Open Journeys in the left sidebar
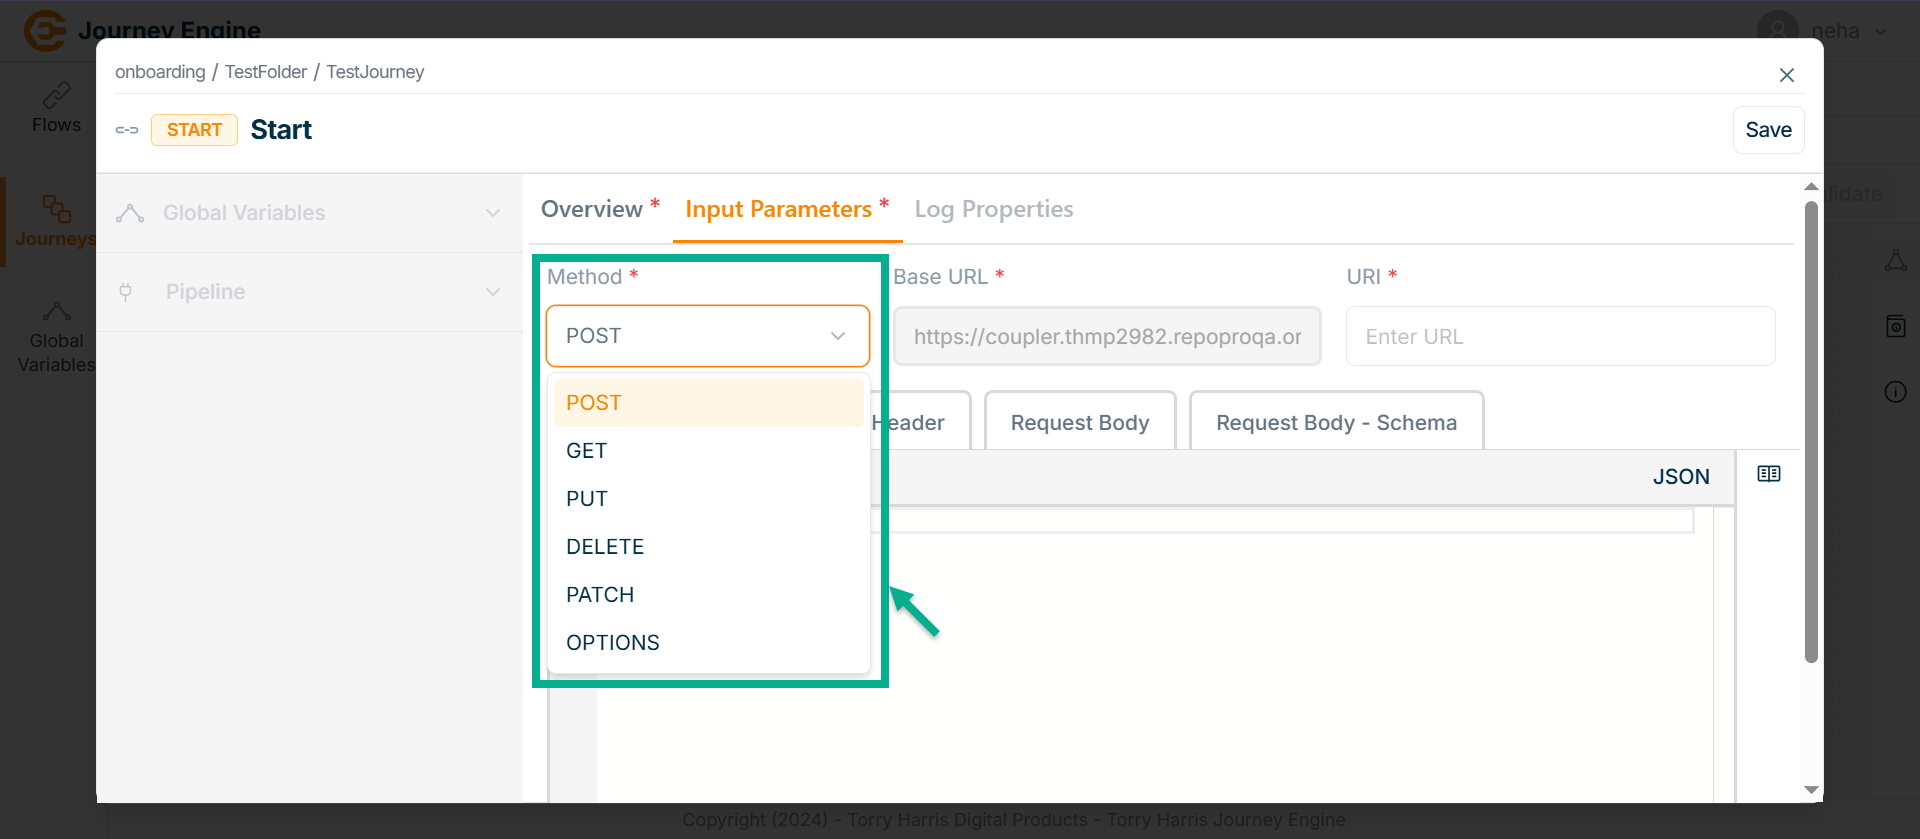This screenshot has width=1920, height=839. point(56,221)
